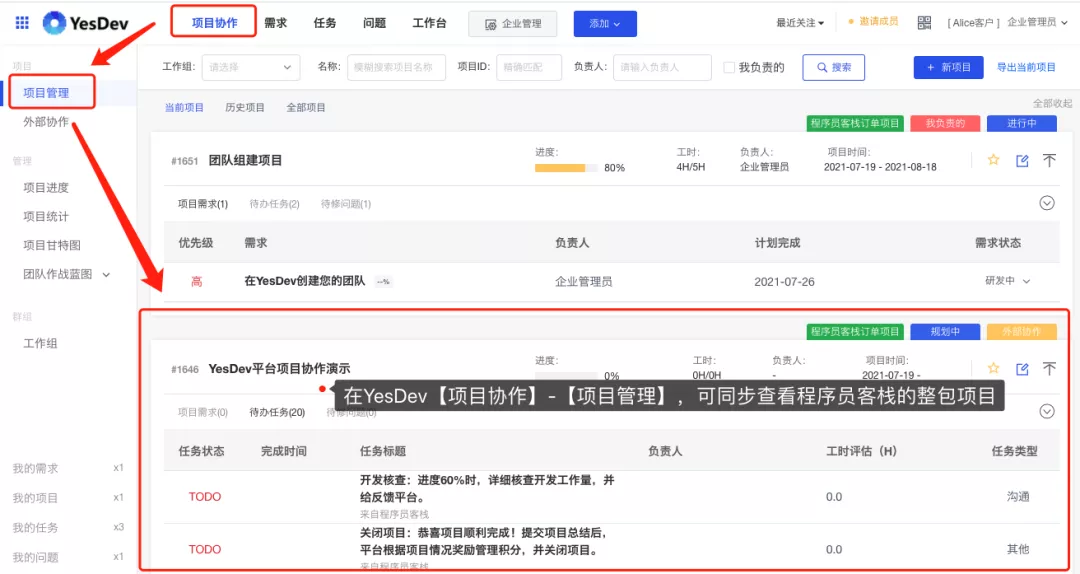This screenshot has height=574, width=1080.
Task: Open 项目进度 in the sidebar
Action: click(46, 187)
